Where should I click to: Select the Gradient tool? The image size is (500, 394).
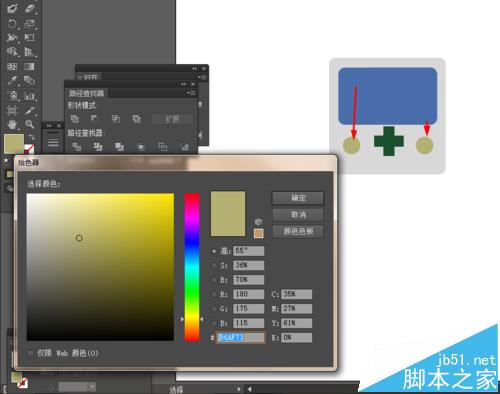coord(30,67)
